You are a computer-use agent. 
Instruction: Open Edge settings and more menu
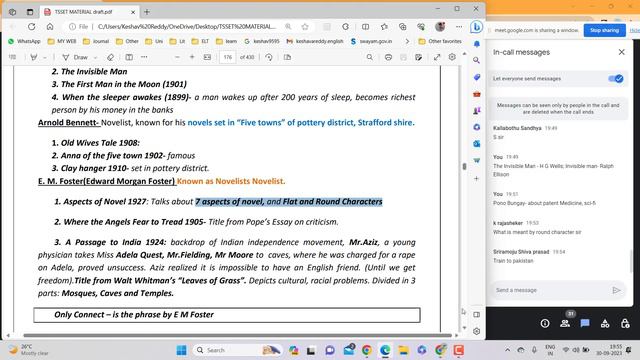[x=459, y=27]
